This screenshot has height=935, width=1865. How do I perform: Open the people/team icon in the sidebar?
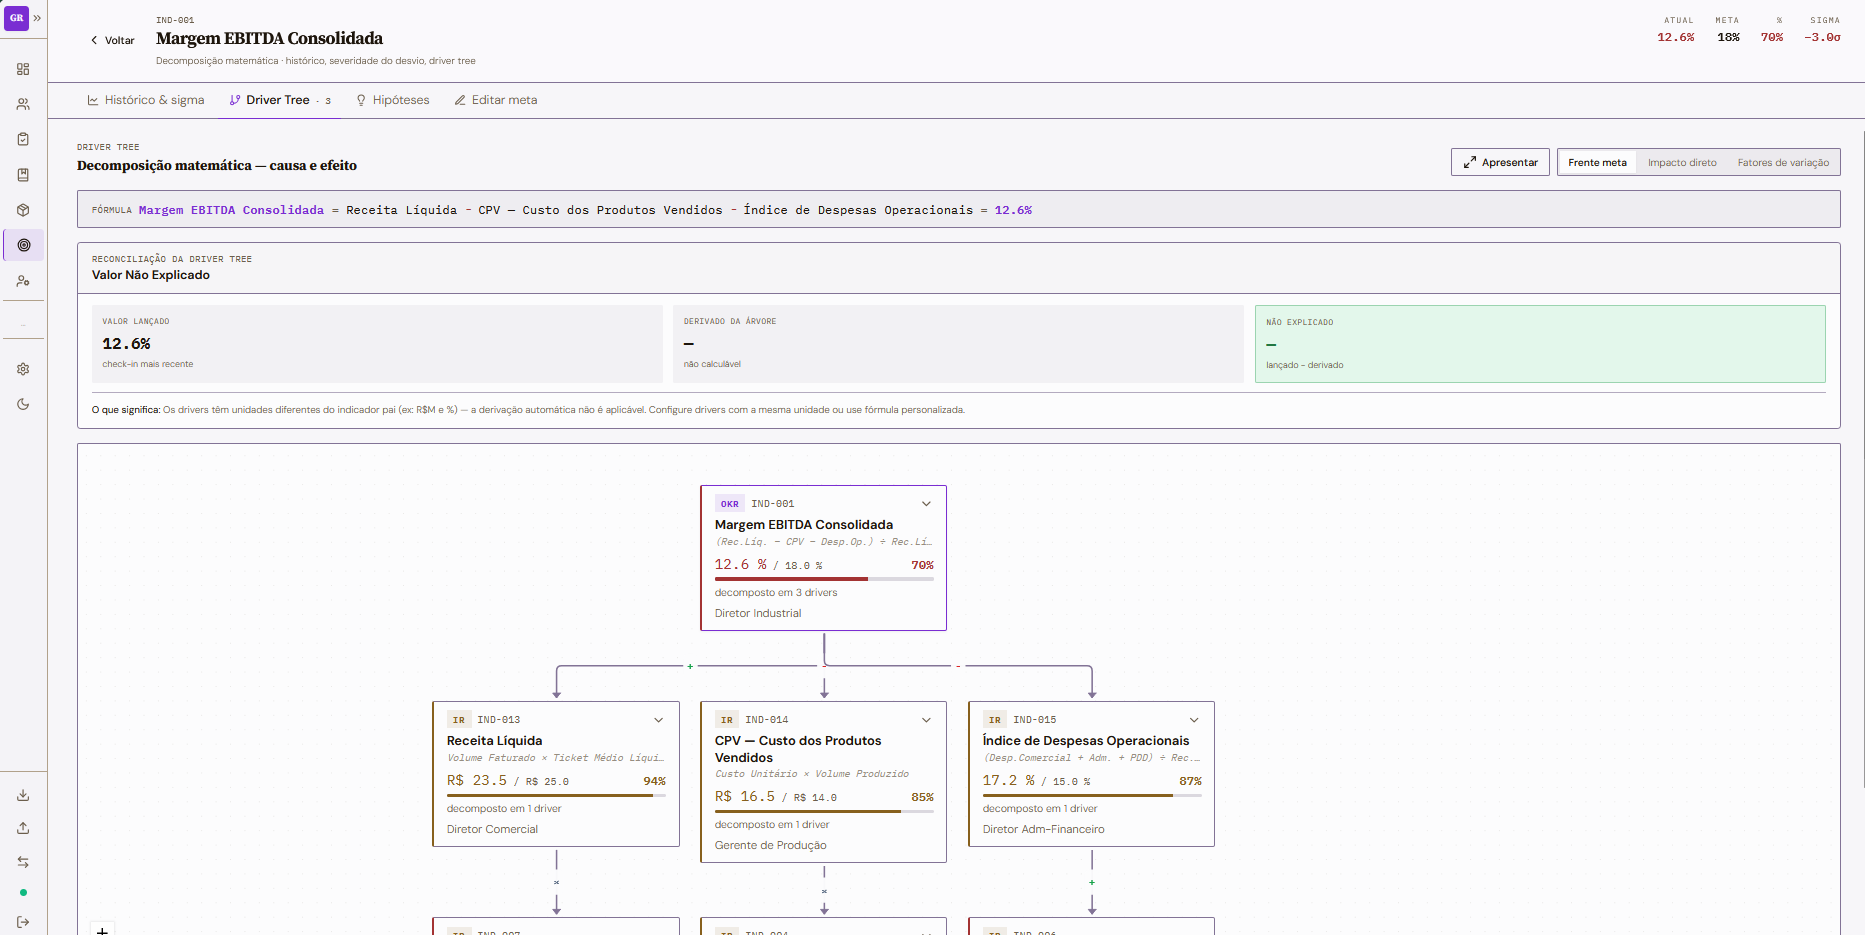click(23, 104)
